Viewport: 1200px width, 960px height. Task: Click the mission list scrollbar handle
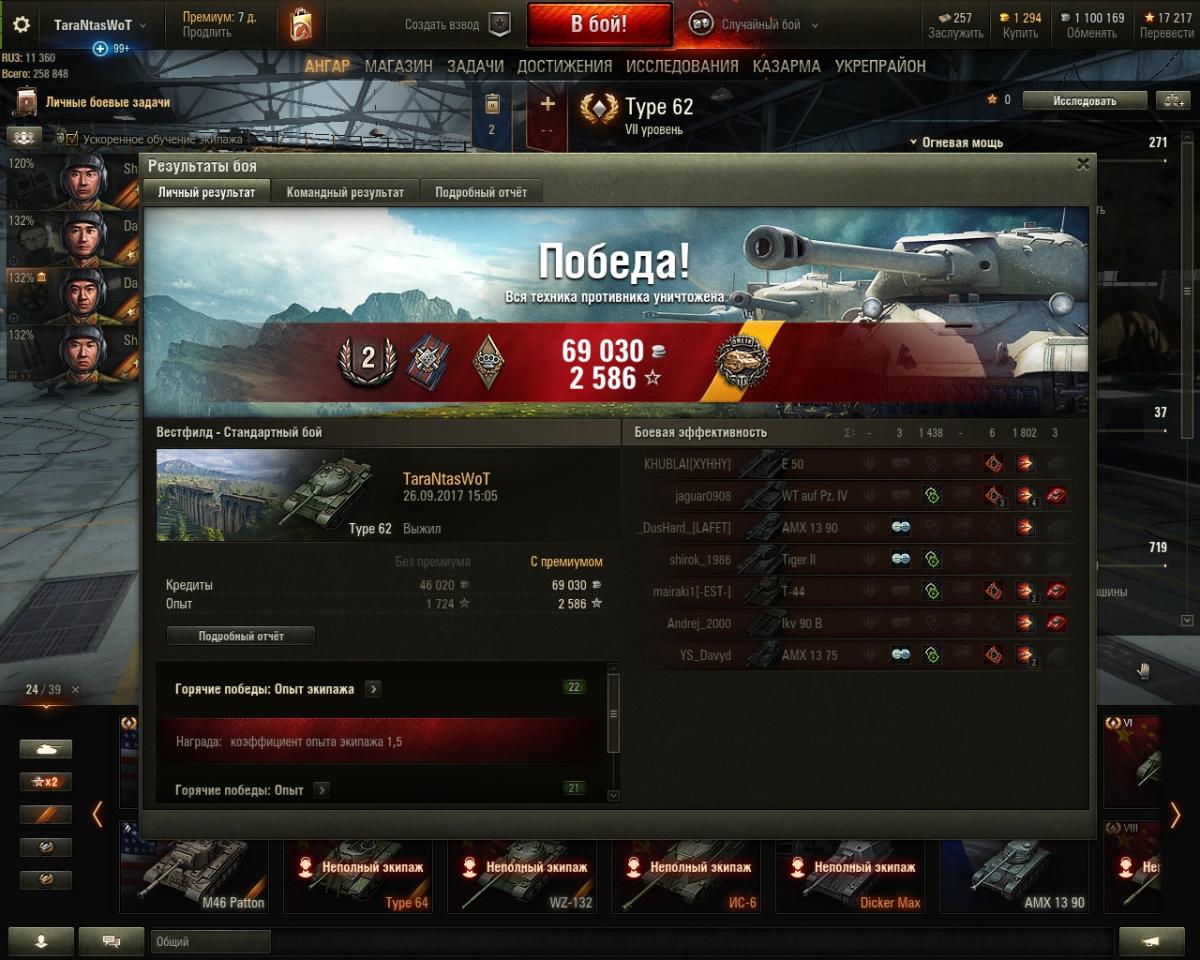(613, 713)
